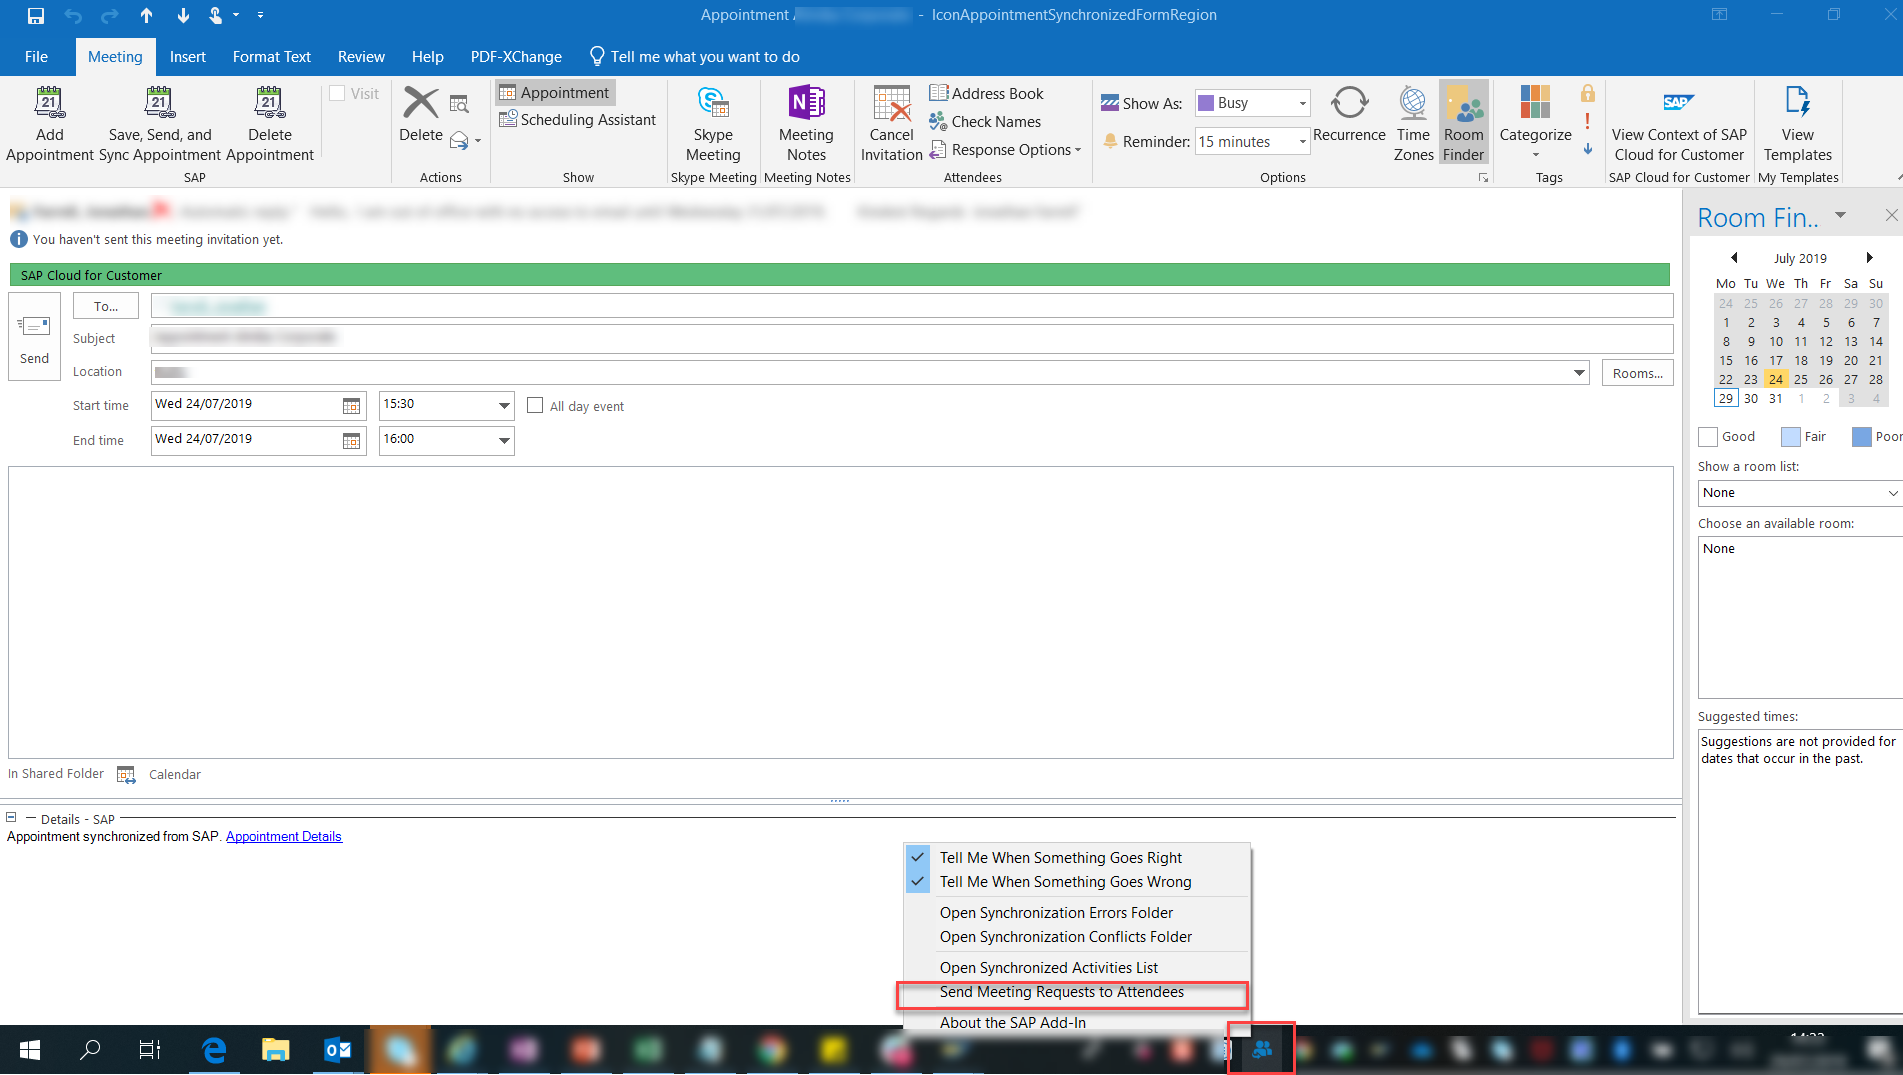Open View Context of SAP Cloud for Customer
The height and width of the screenshot is (1075, 1903).
pyautogui.click(x=1679, y=123)
